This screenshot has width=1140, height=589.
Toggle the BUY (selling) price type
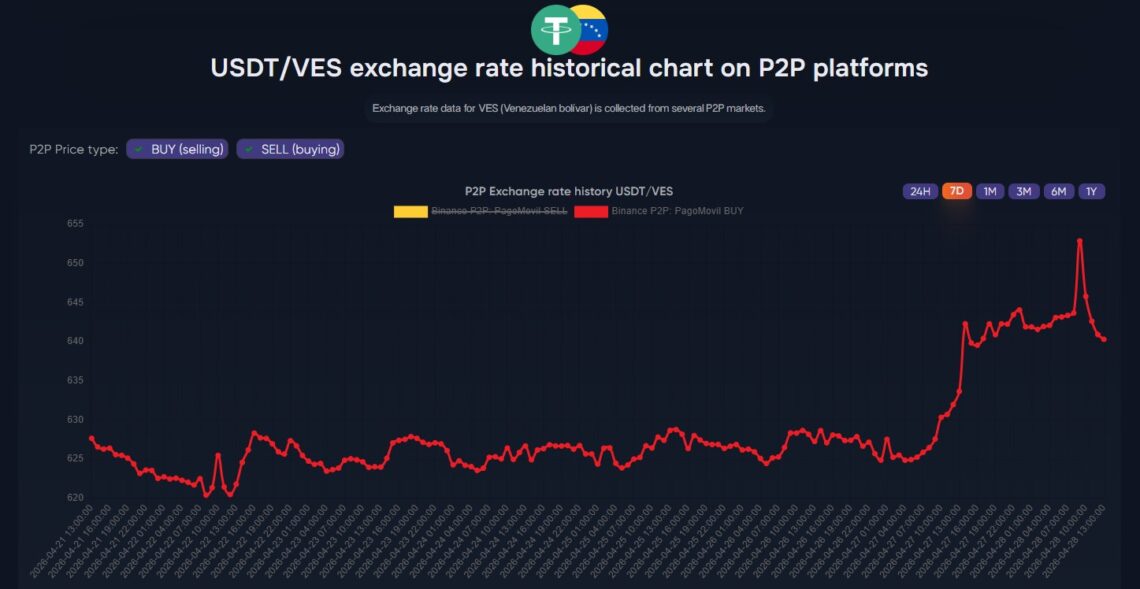pos(177,149)
